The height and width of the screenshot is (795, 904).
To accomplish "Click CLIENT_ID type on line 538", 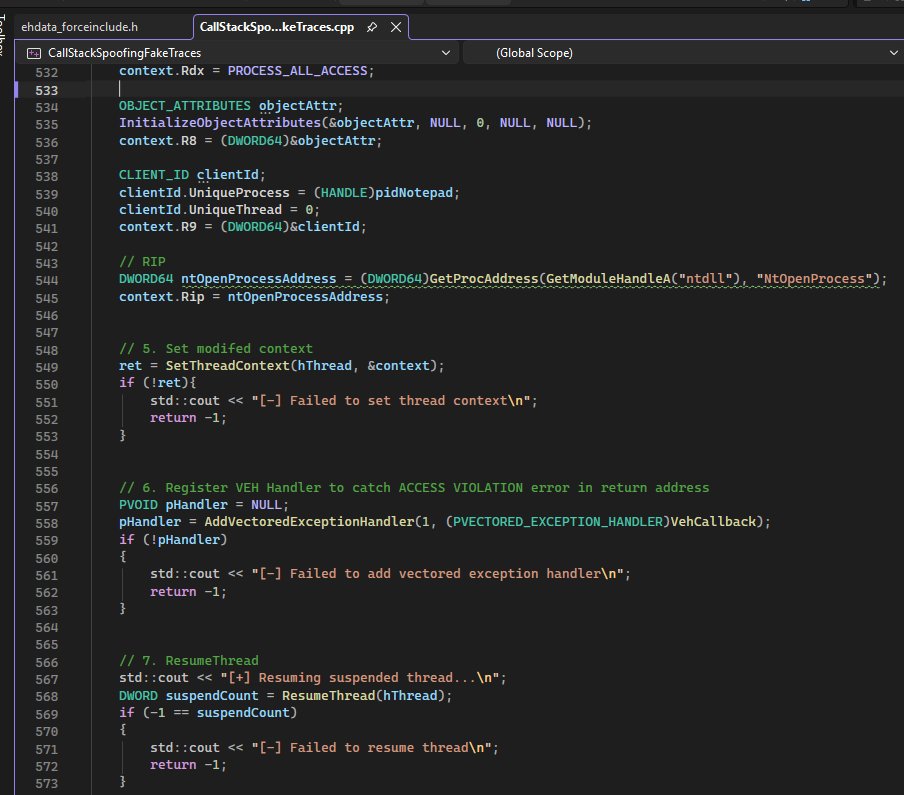I will [153, 174].
